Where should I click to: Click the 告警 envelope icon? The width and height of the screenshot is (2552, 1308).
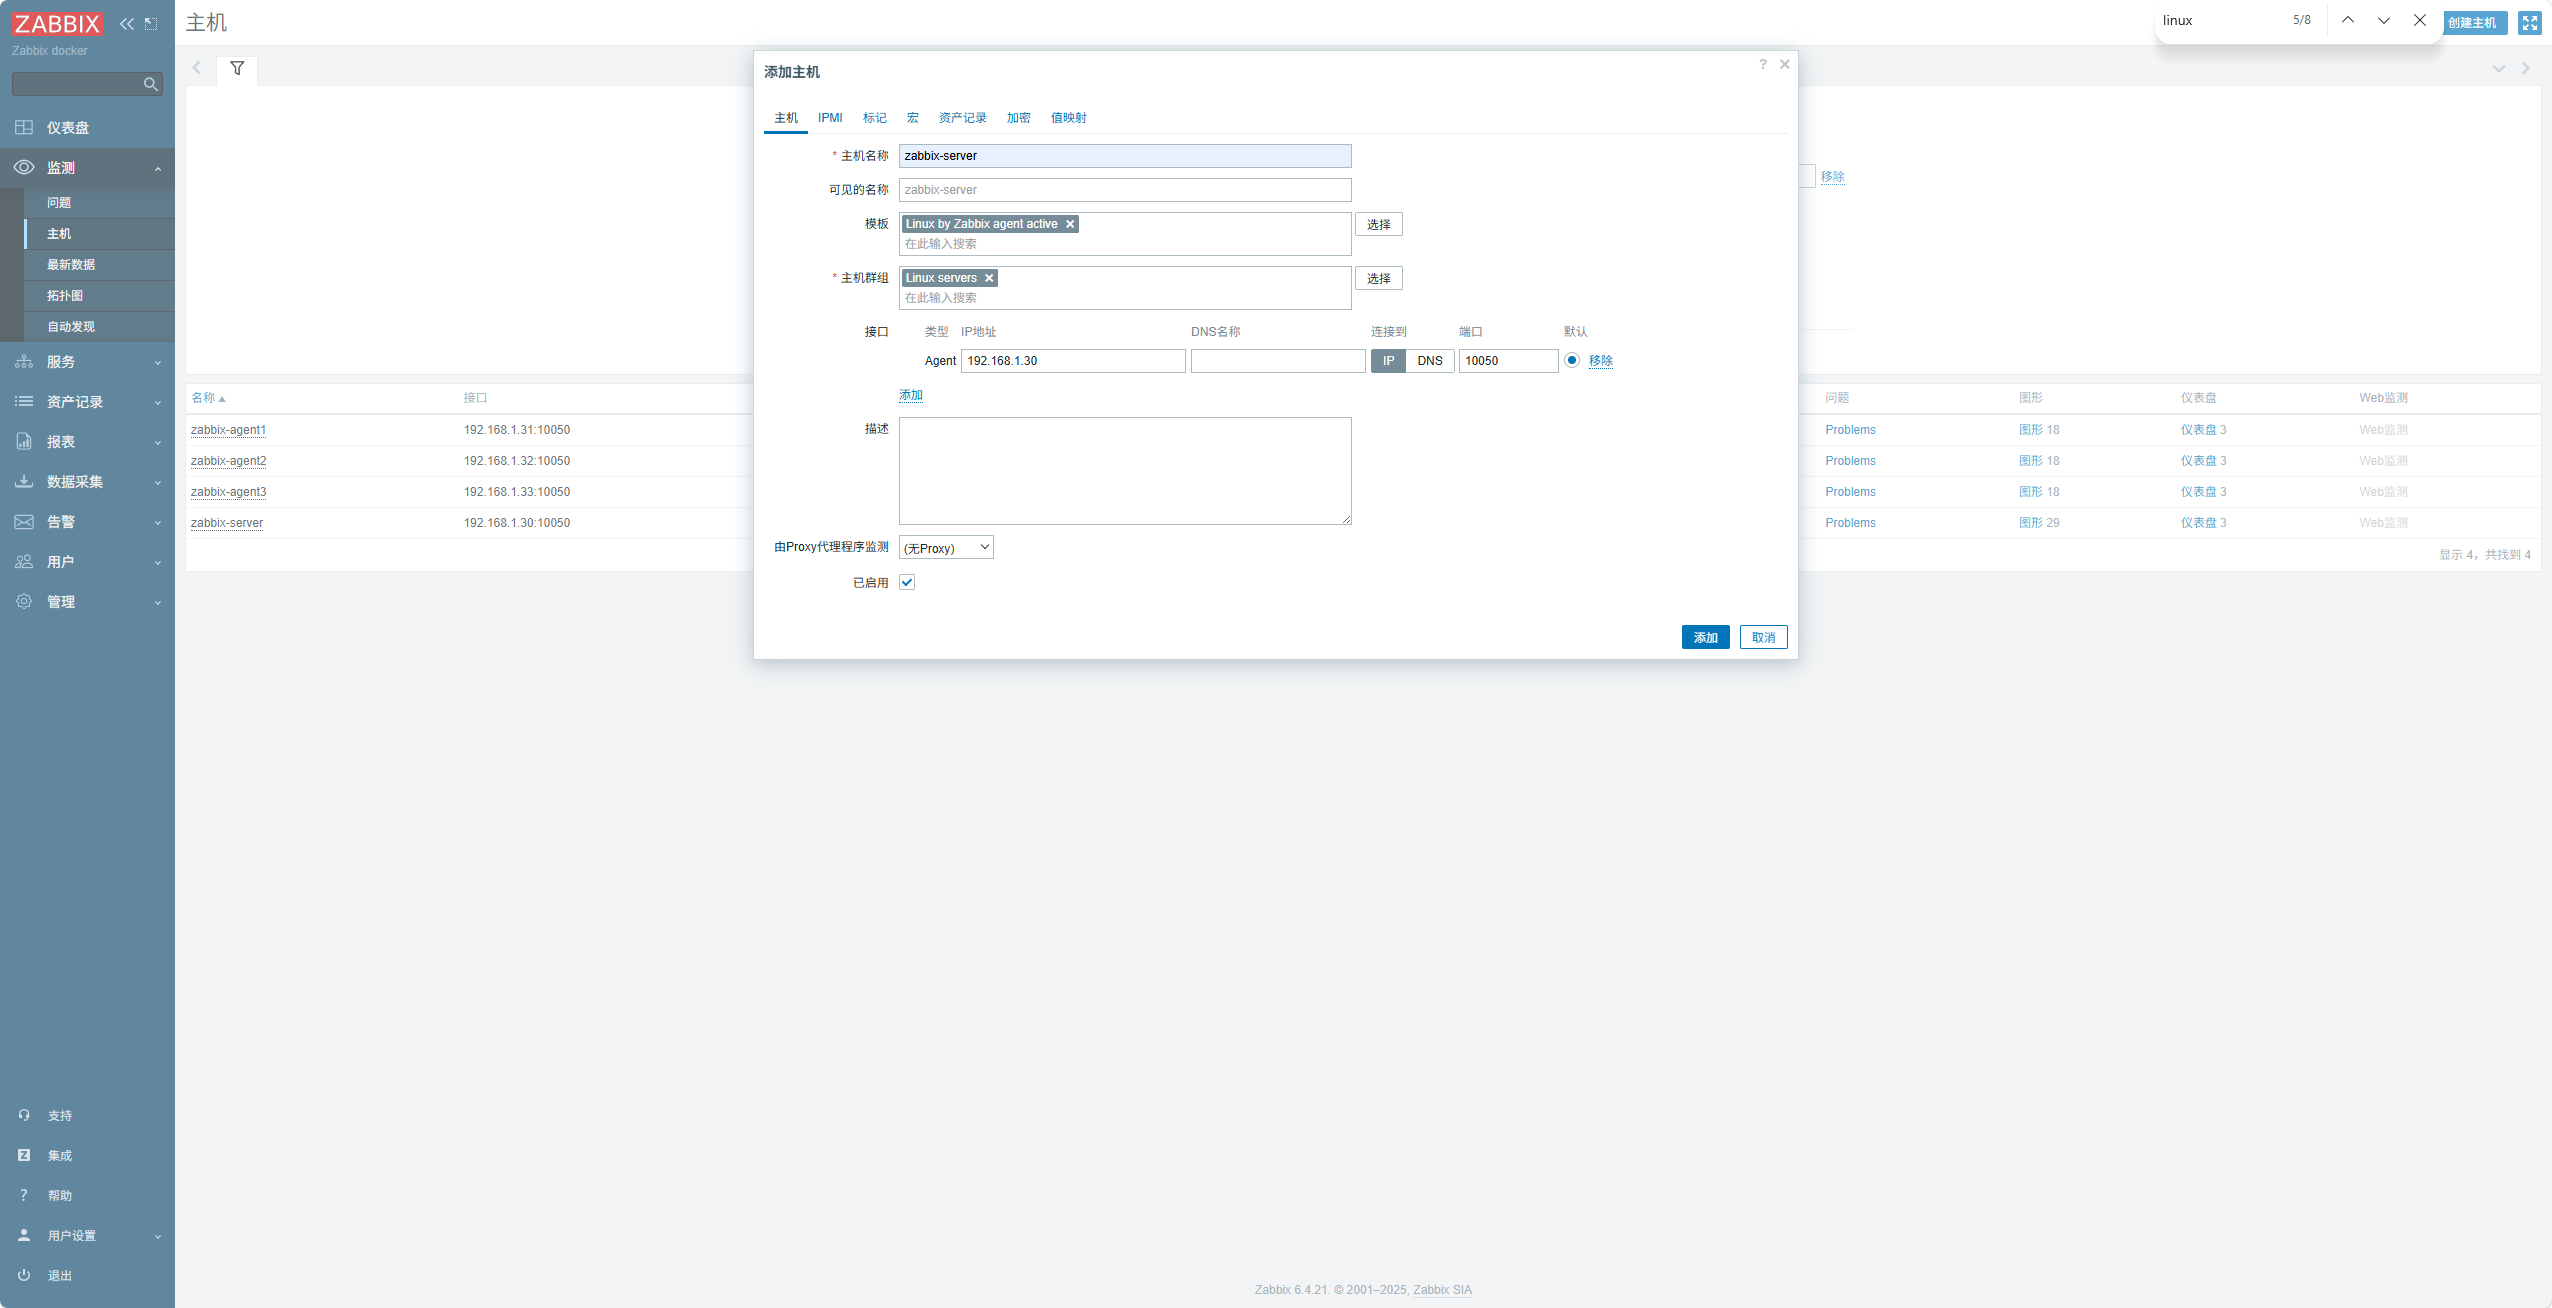pos(24,522)
